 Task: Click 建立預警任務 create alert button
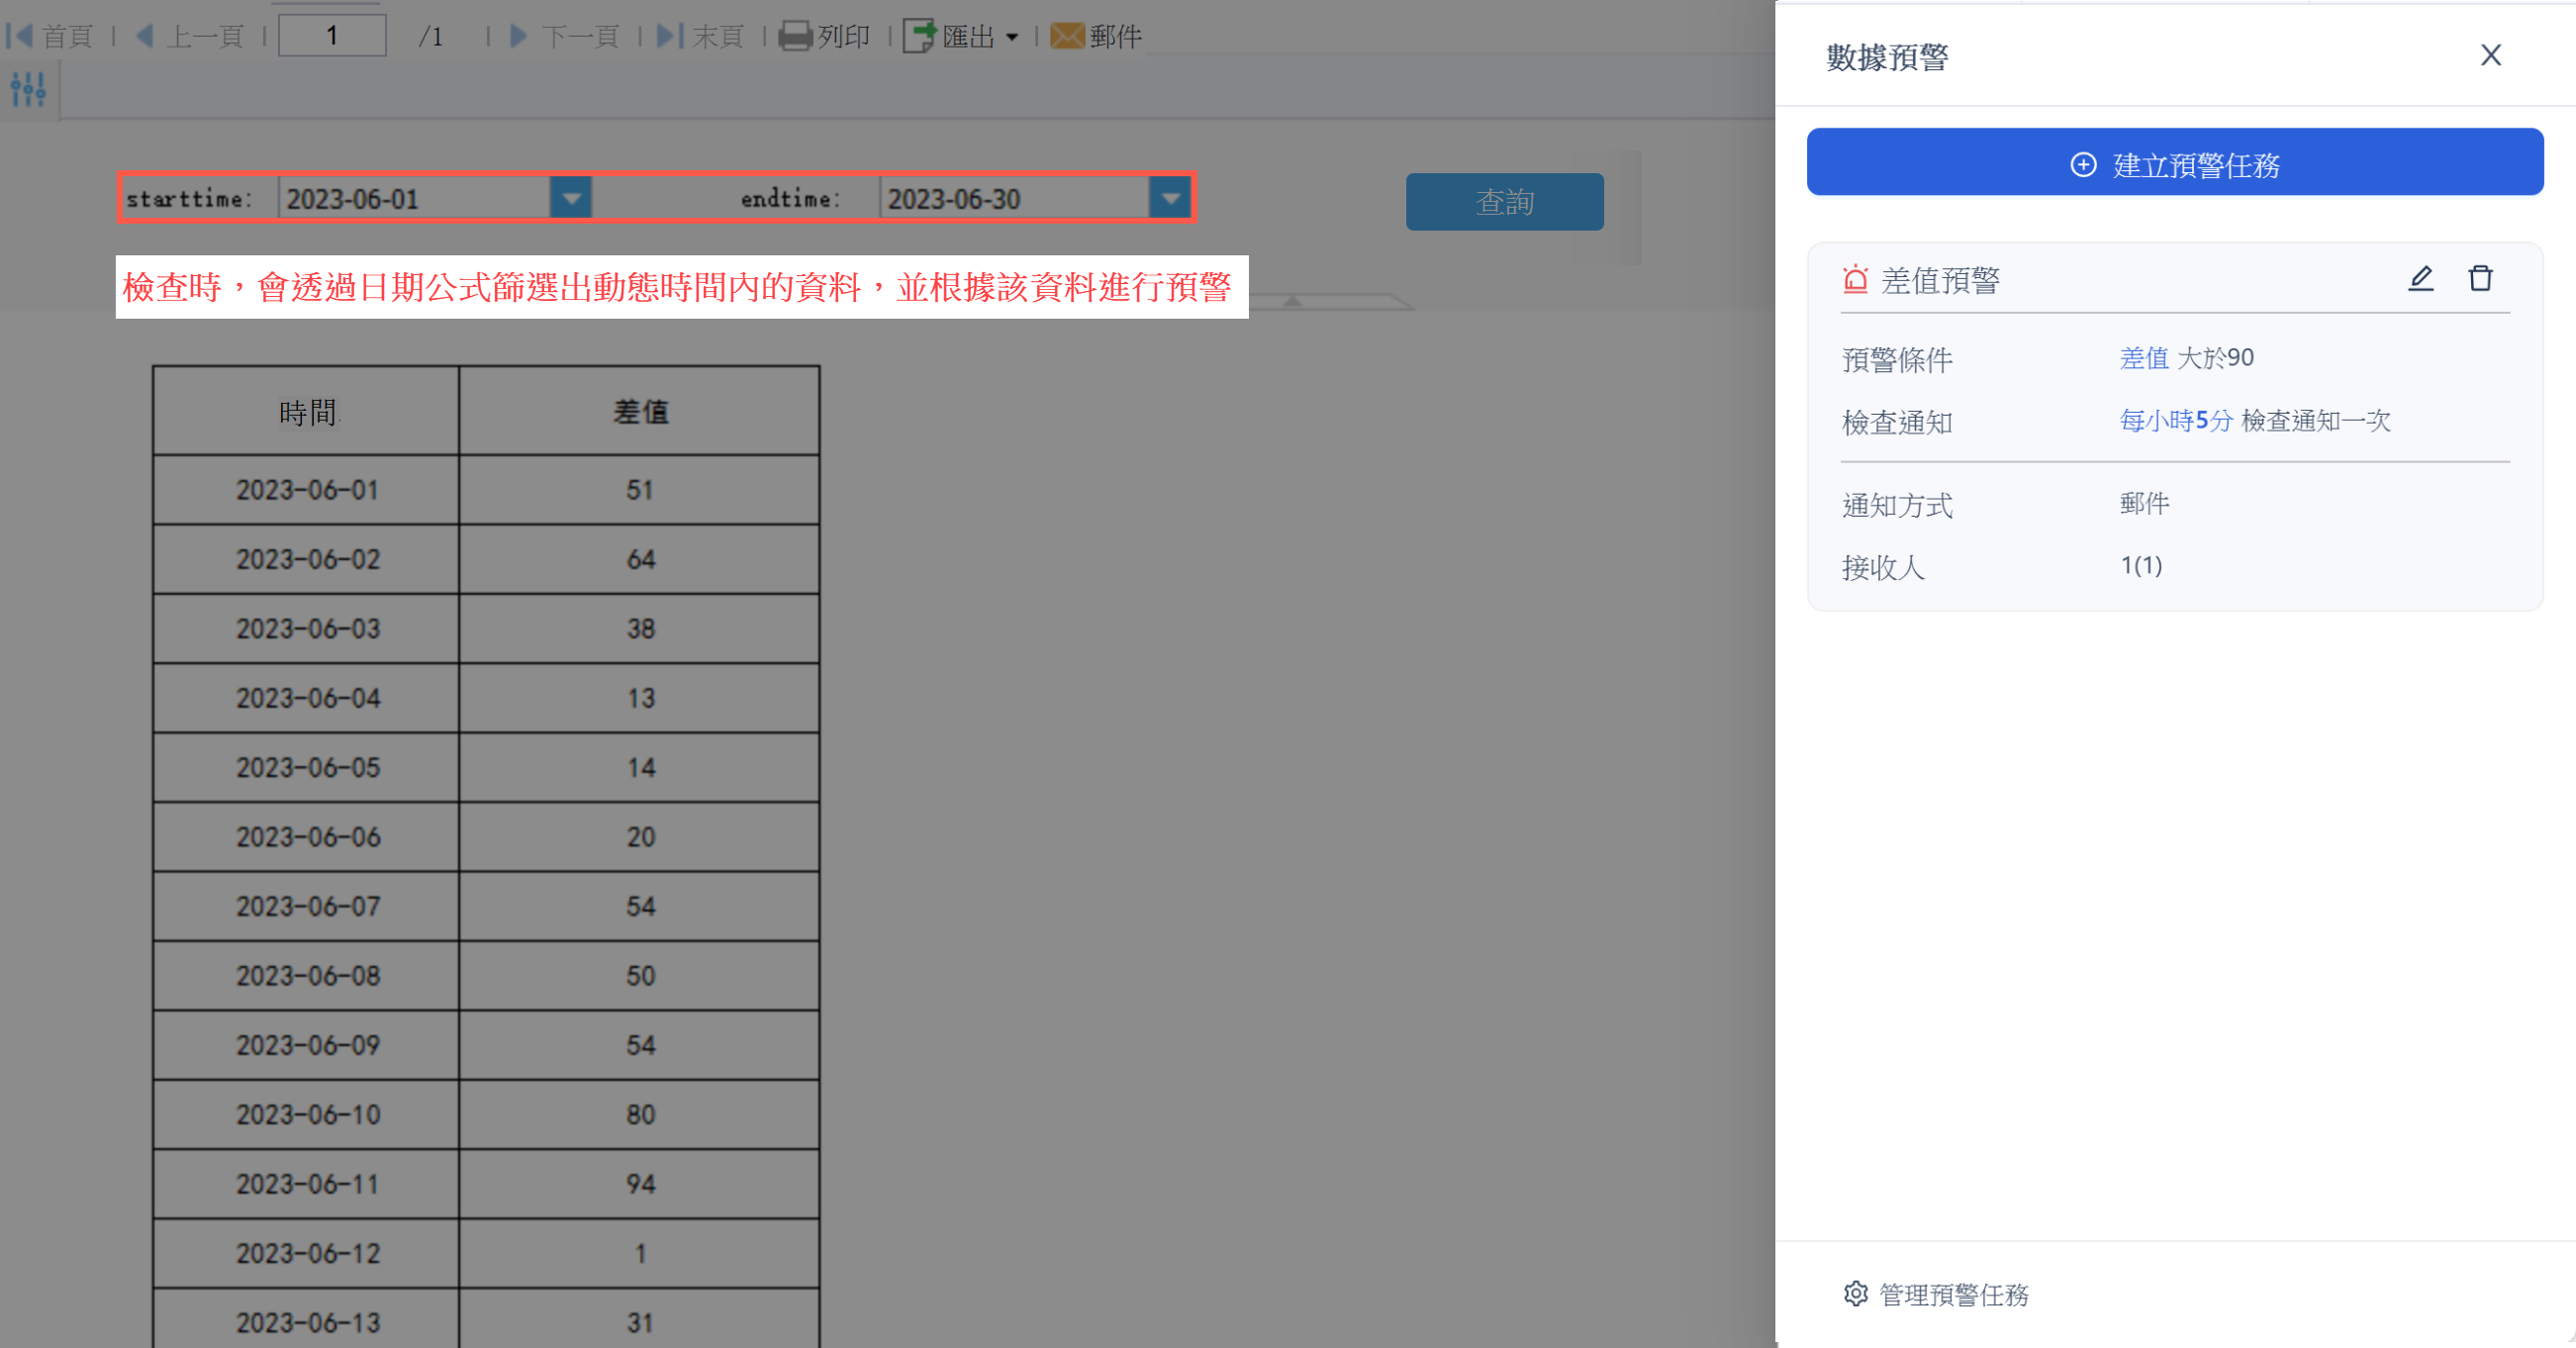pyautogui.click(x=2174, y=162)
